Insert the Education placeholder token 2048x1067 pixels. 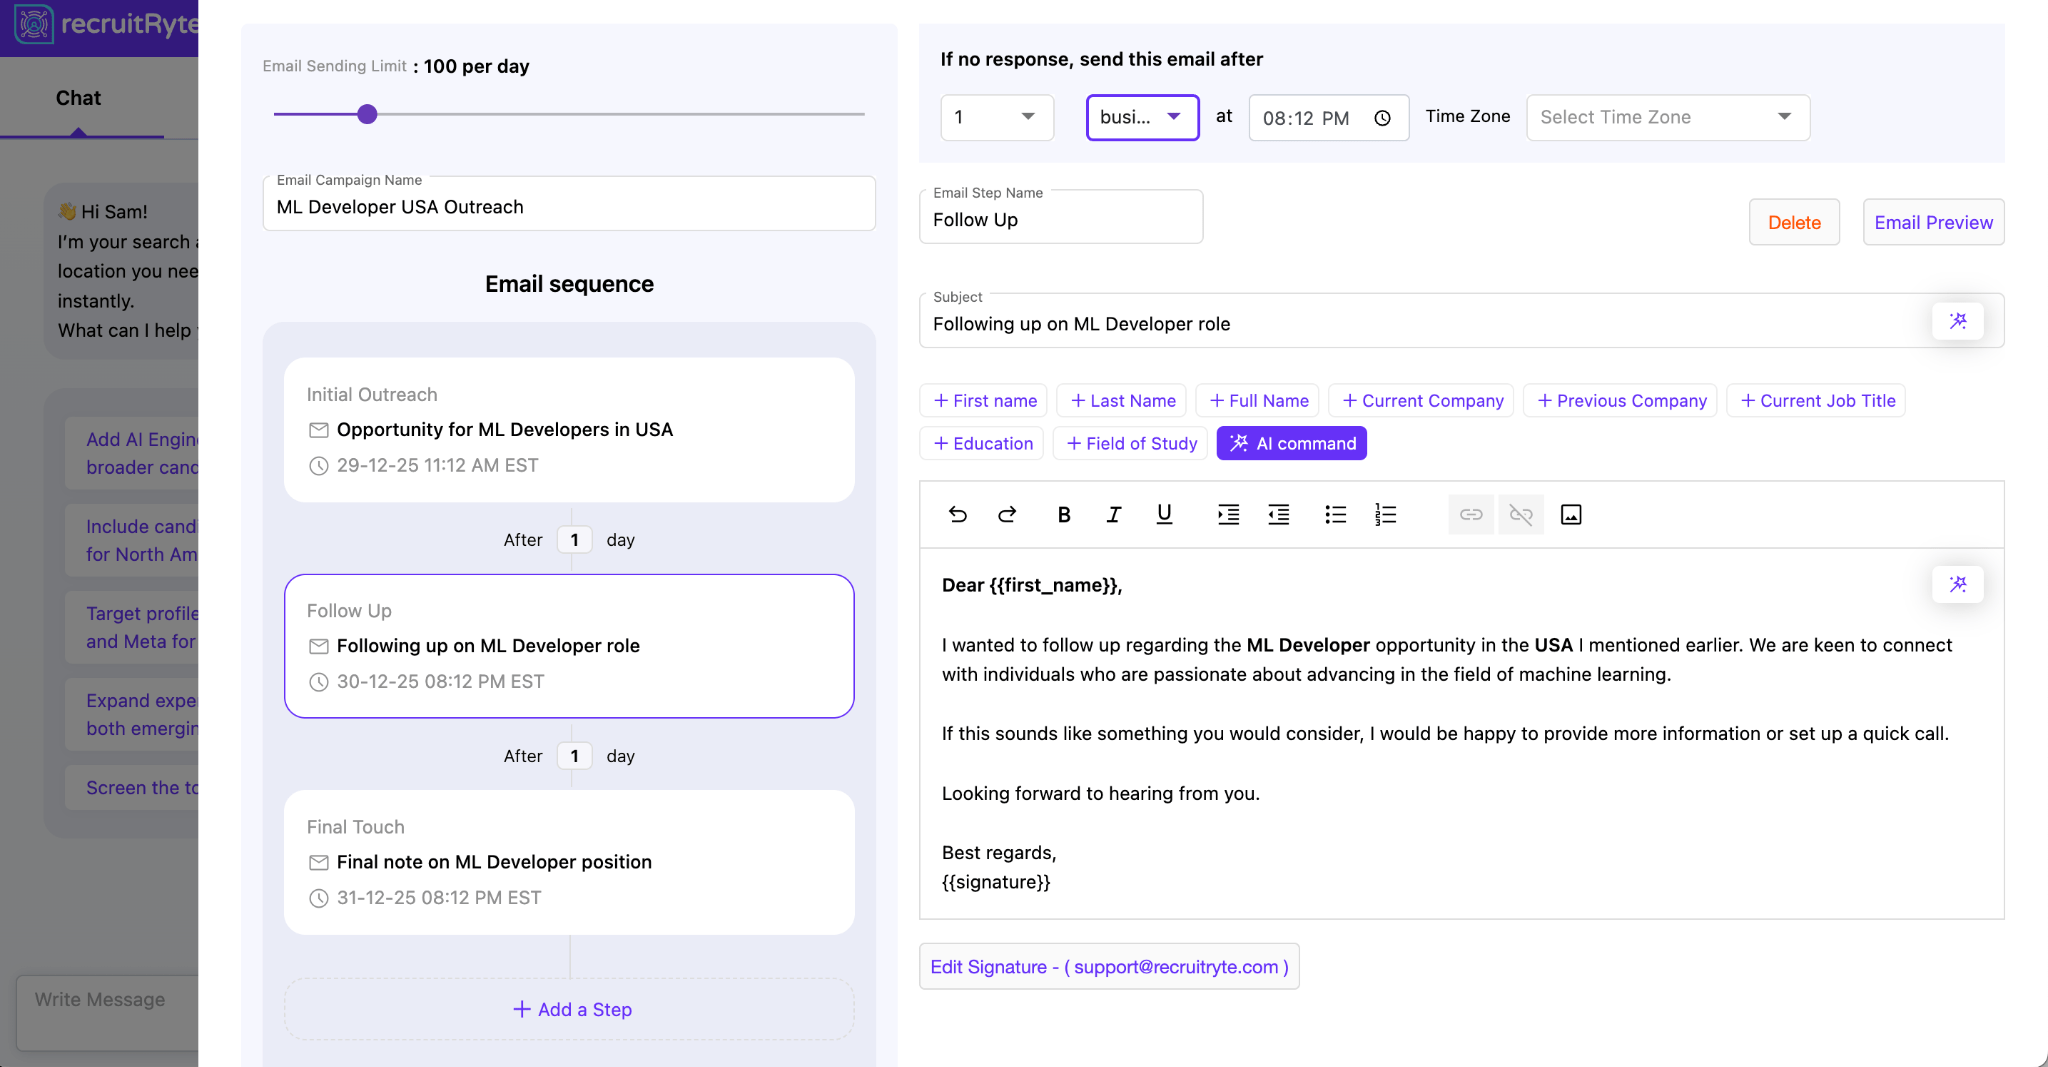981,443
